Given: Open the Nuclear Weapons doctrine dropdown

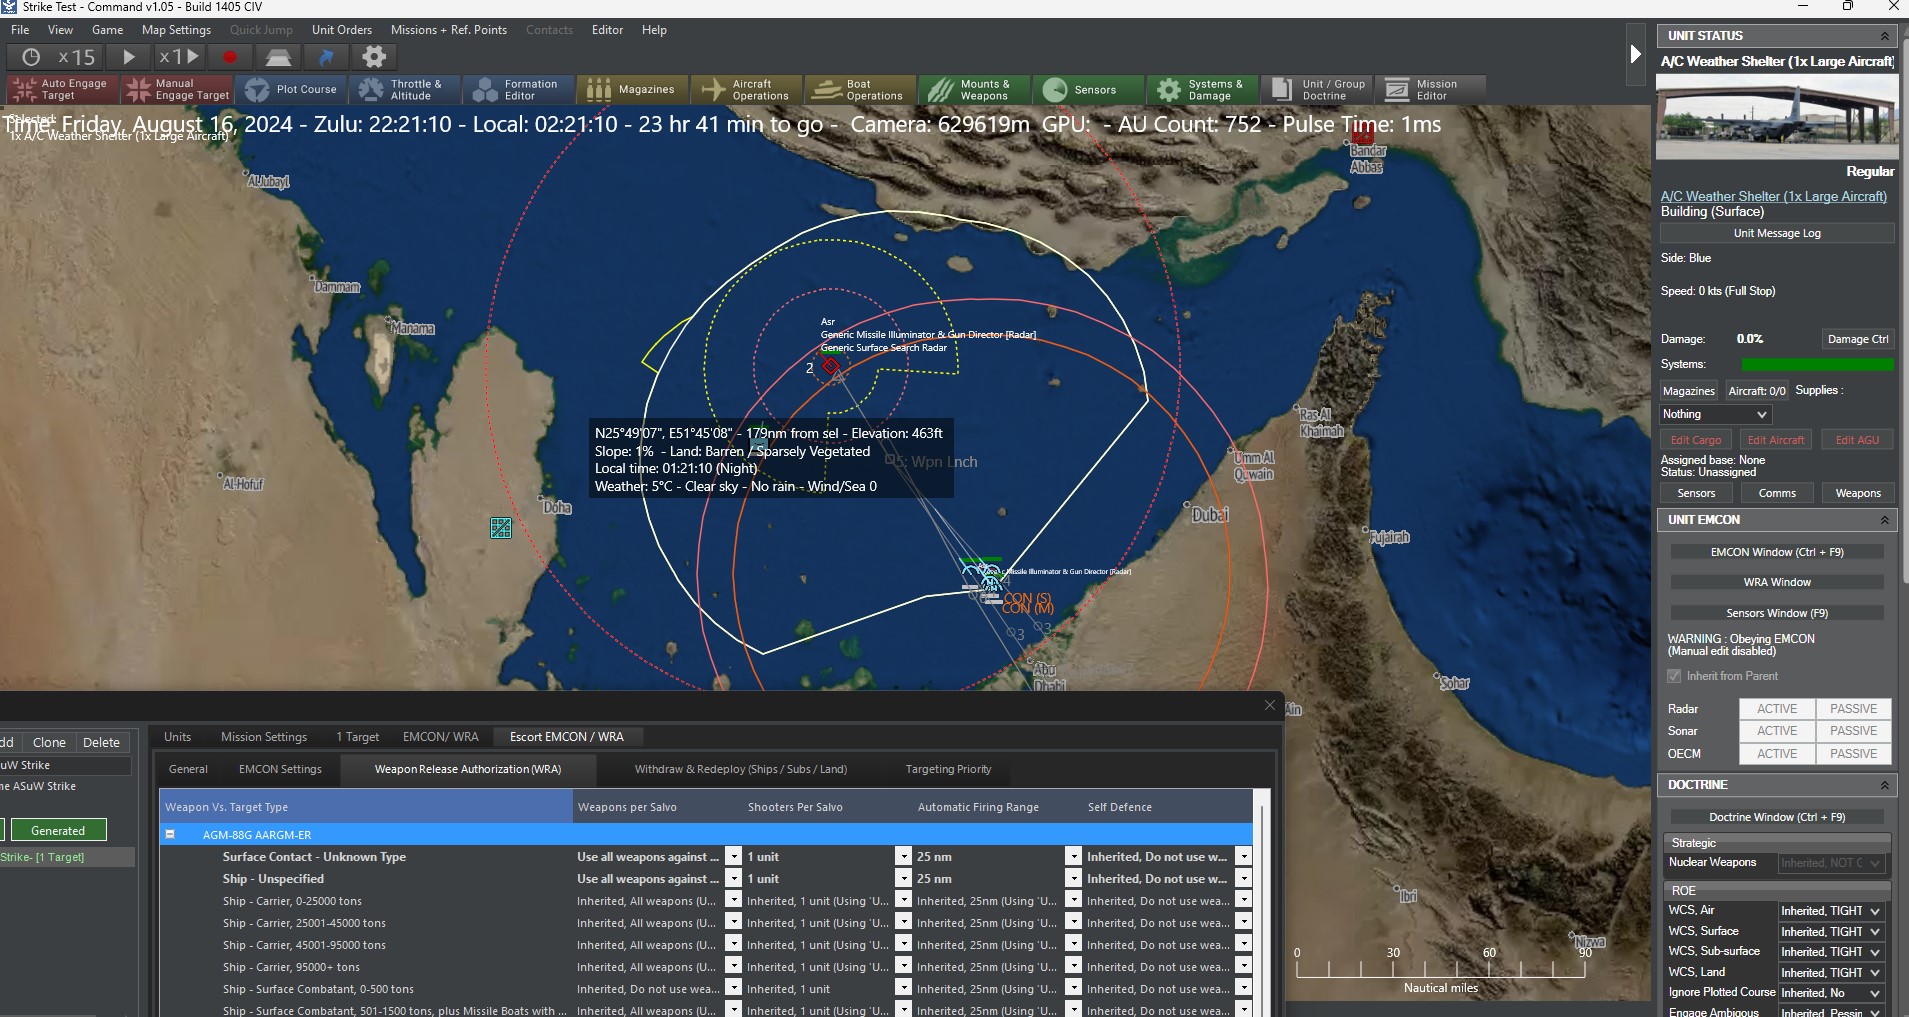Looking at the screenshot, I should point(1832,863).
